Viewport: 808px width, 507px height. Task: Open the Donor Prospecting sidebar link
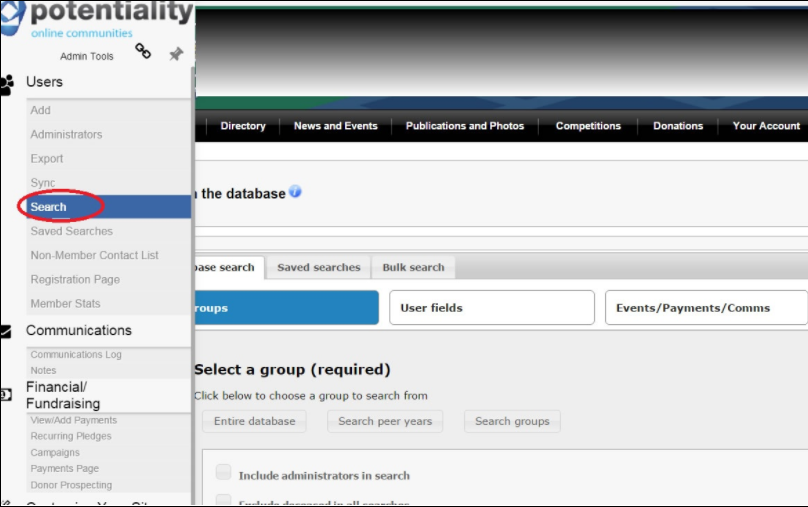[x=71, y=485]
